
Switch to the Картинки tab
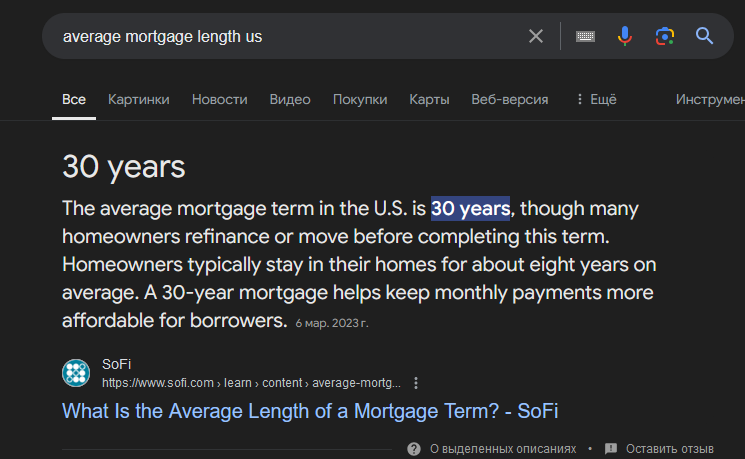click(x=139, y=99)
